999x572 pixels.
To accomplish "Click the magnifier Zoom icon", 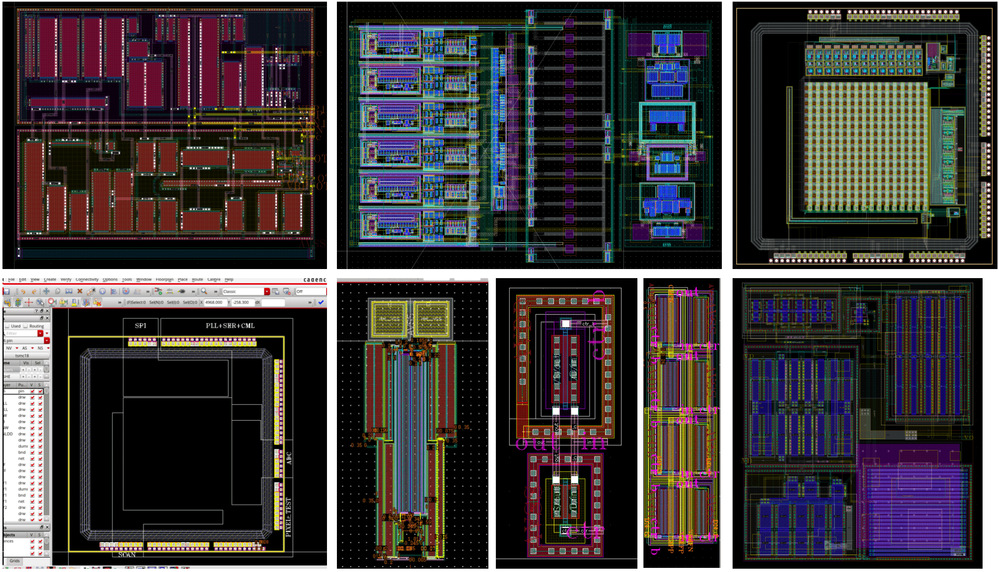I will pyautogui.click(x=204, y=291).
